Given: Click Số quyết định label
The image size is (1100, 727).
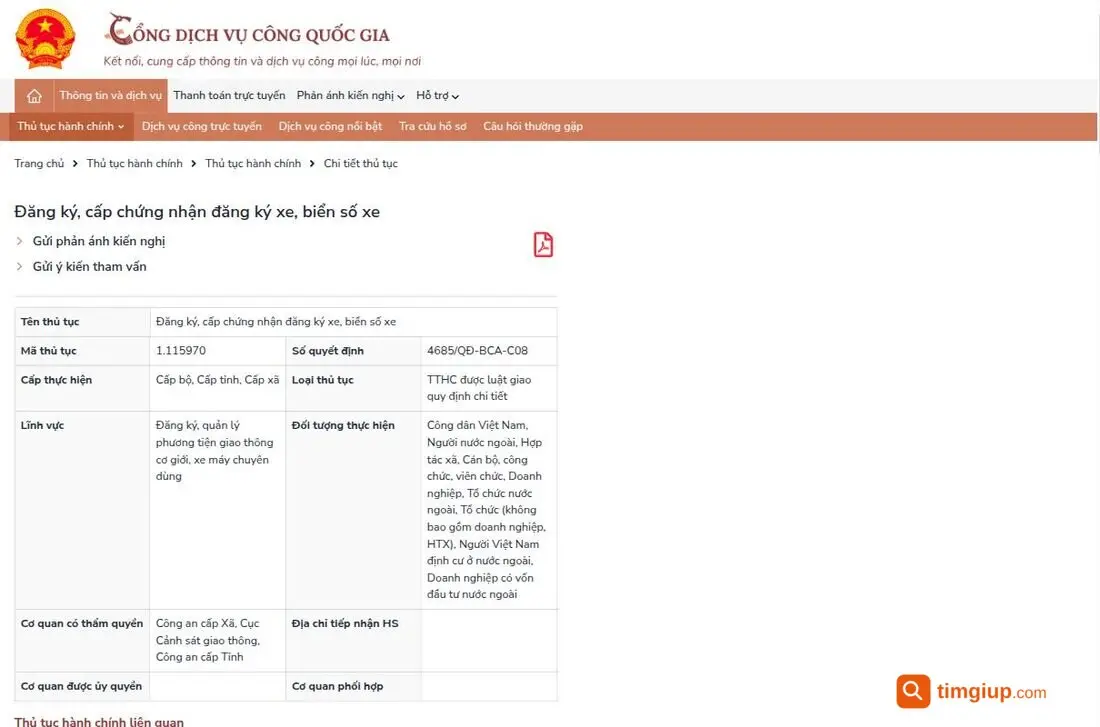Looking at the screenshot, I should 328,351.
